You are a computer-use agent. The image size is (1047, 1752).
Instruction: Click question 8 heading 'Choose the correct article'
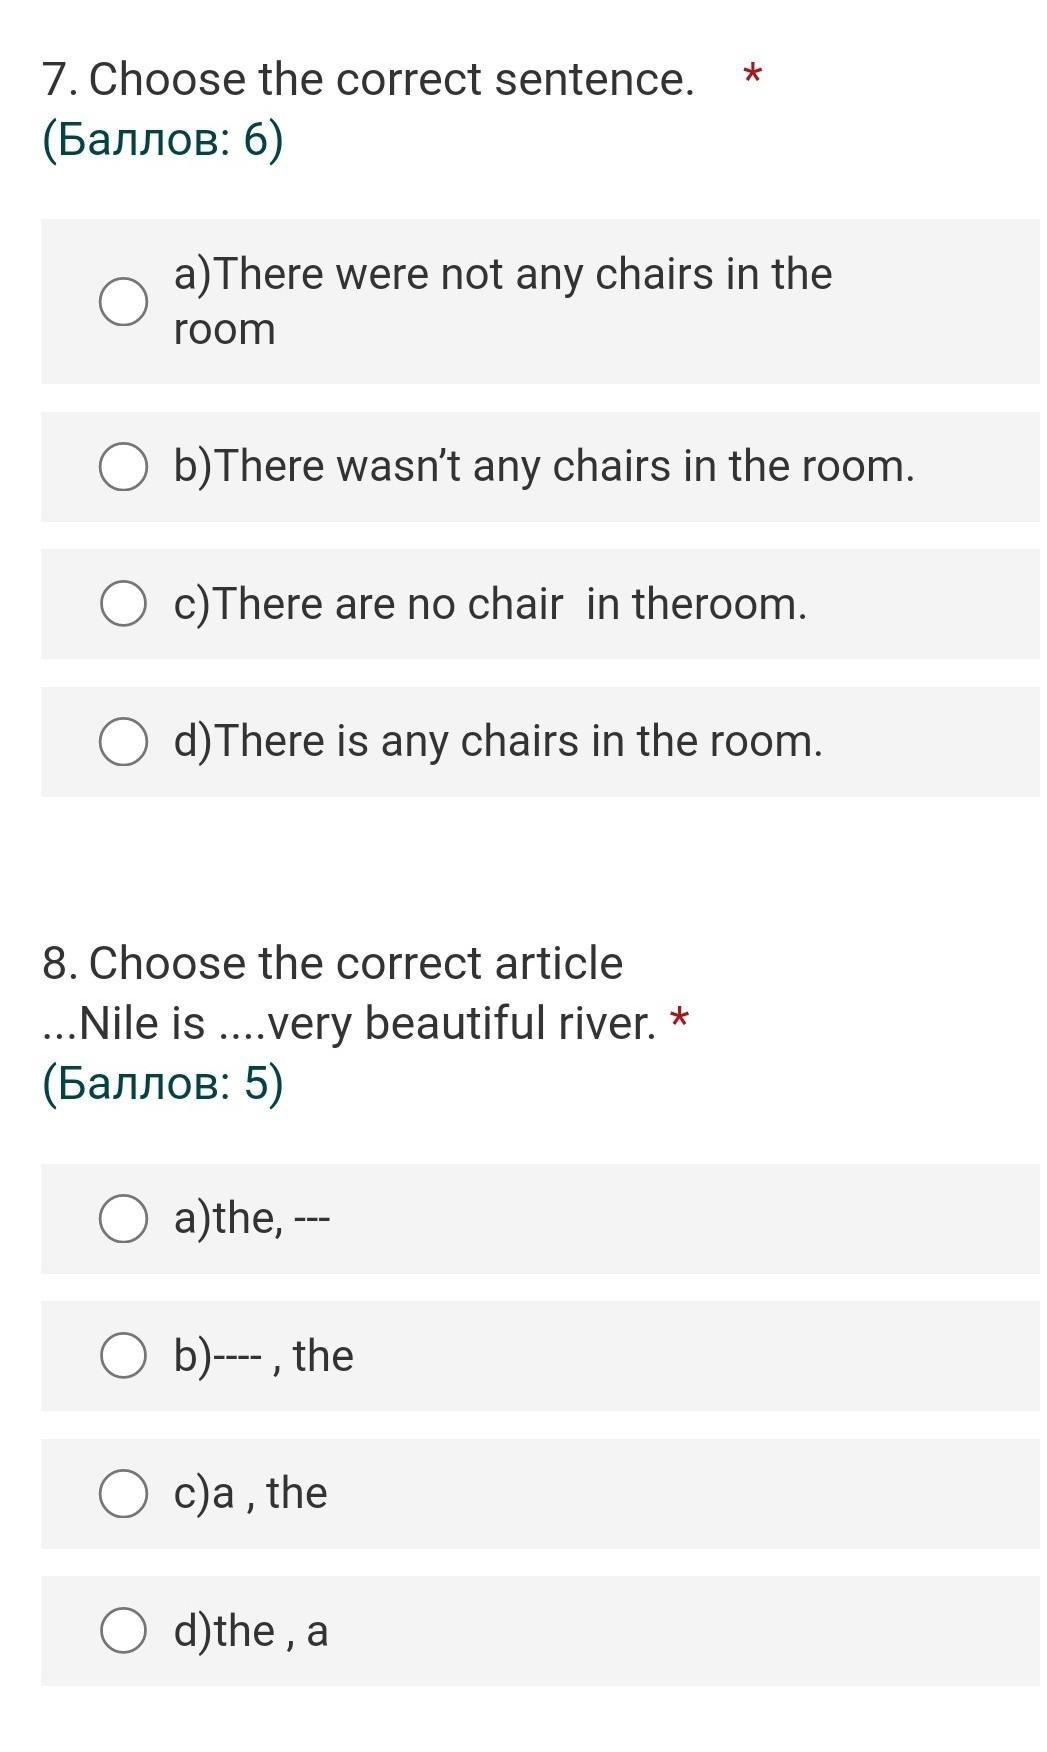click(x=355, y=963)
